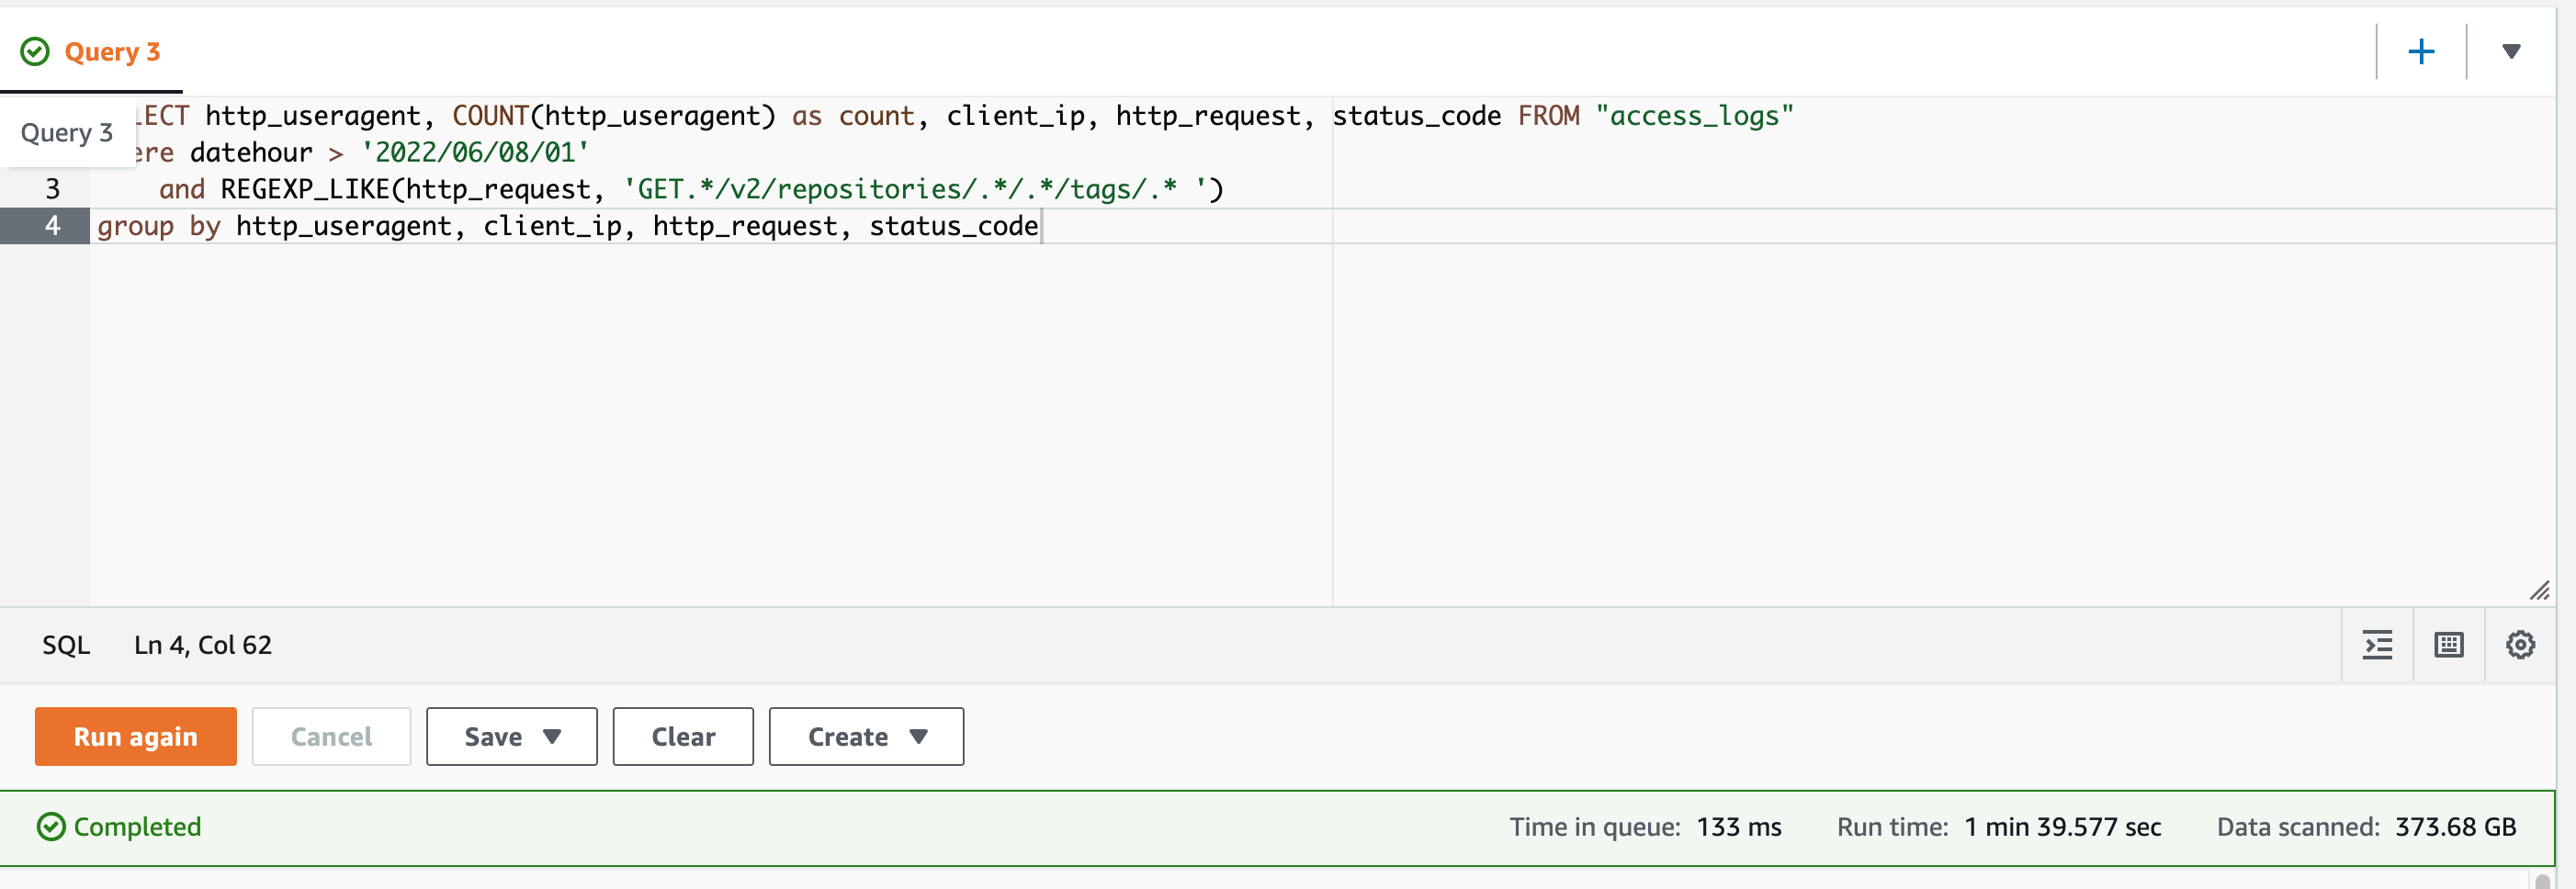Open editor preferences with the gear icon
The height and width of the screenshot is (889, 2576).
tap(2520, 645)
